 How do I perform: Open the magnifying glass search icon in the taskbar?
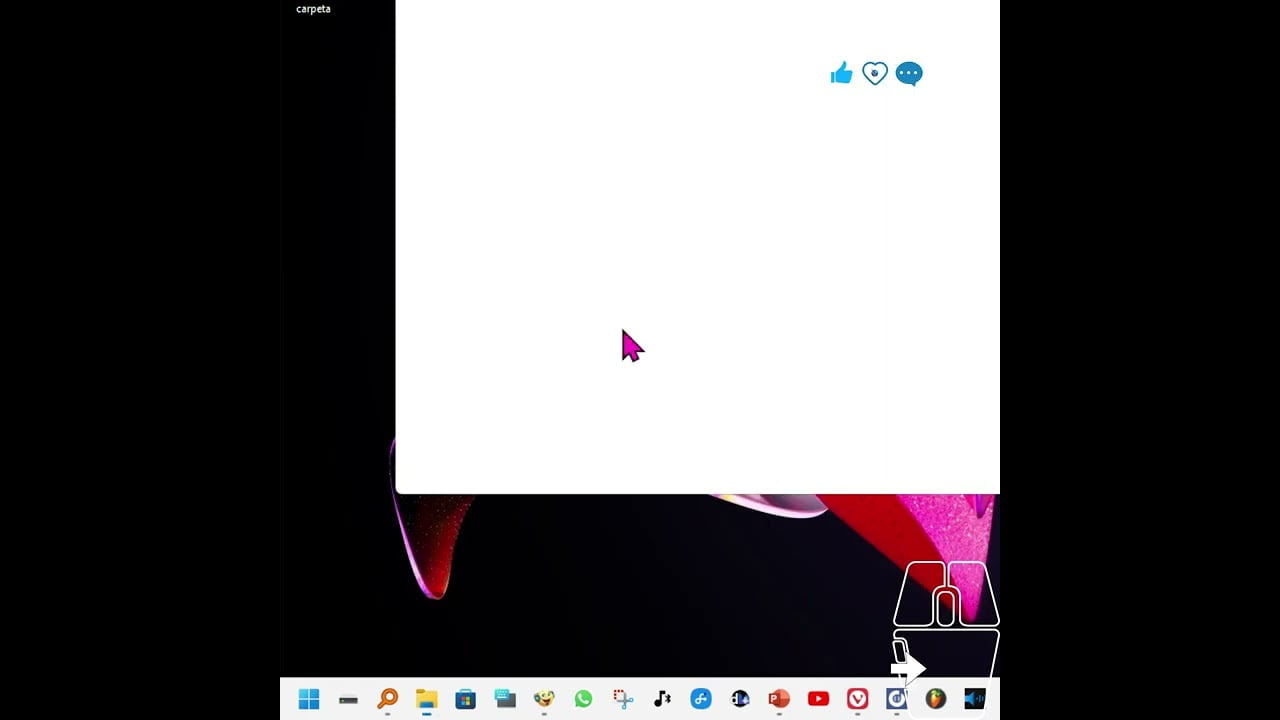coord(387,699)
